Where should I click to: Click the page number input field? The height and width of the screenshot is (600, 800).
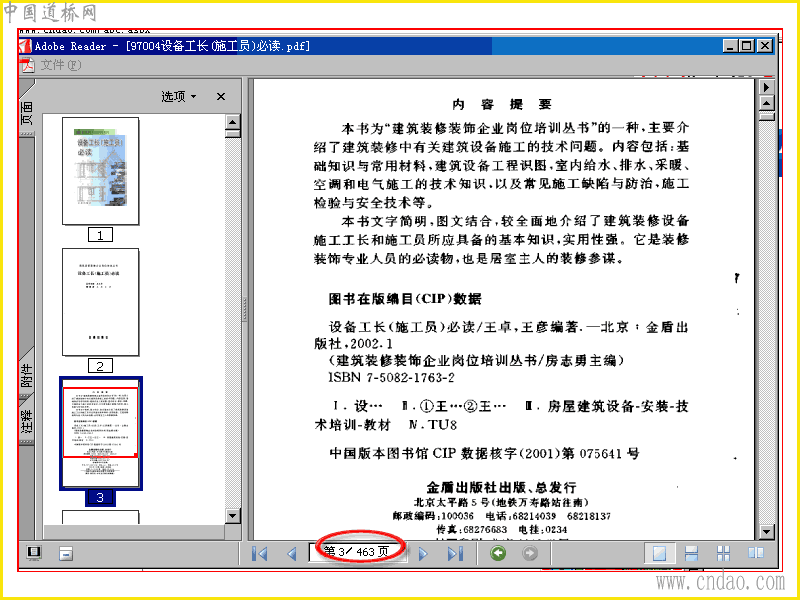click(357, 553)
